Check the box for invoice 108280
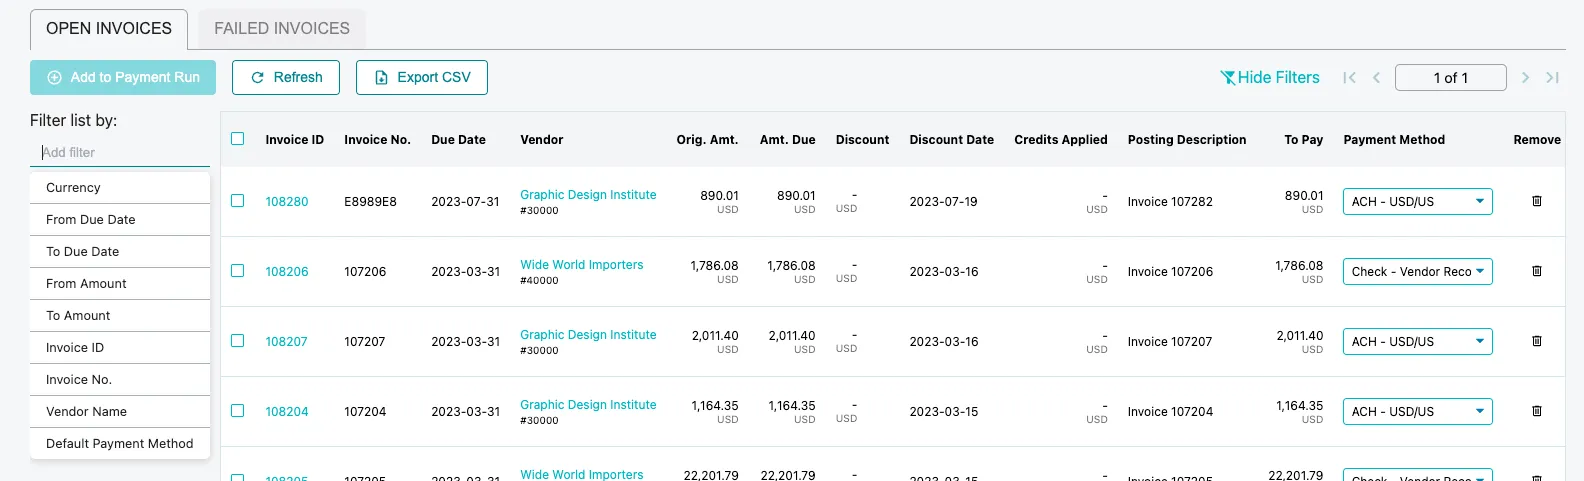 (237, 200)
